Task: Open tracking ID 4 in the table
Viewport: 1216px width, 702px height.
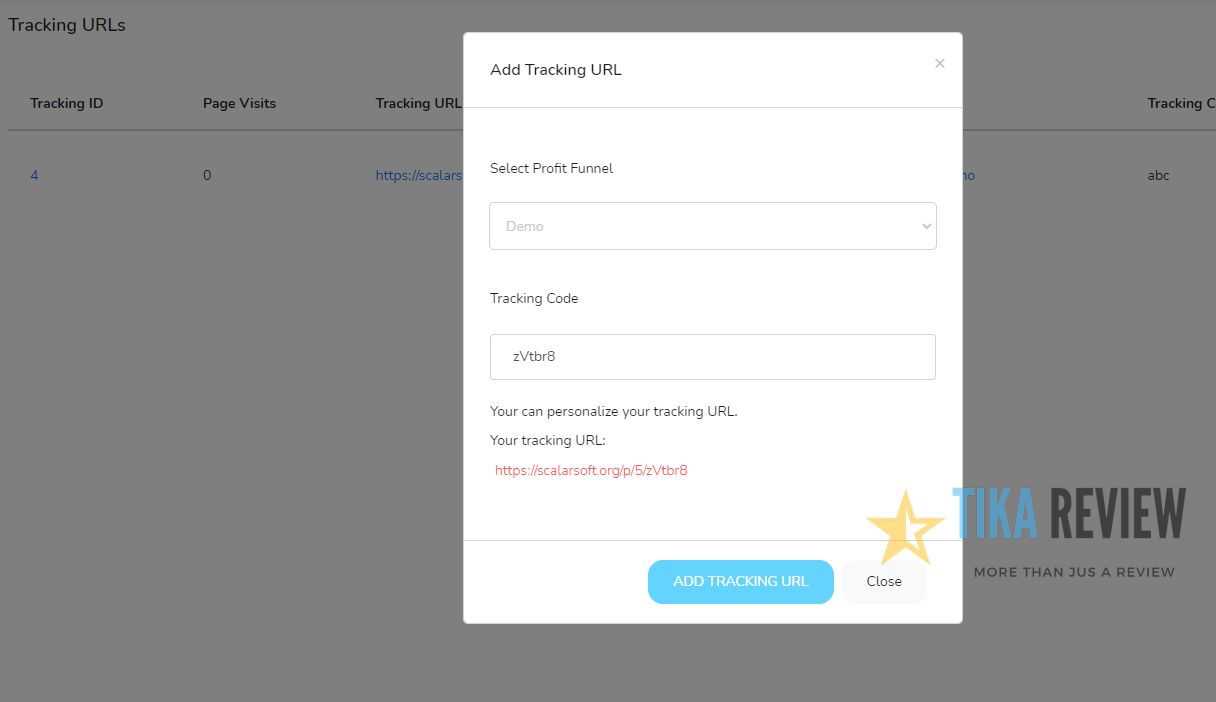Action: (33, 175)
